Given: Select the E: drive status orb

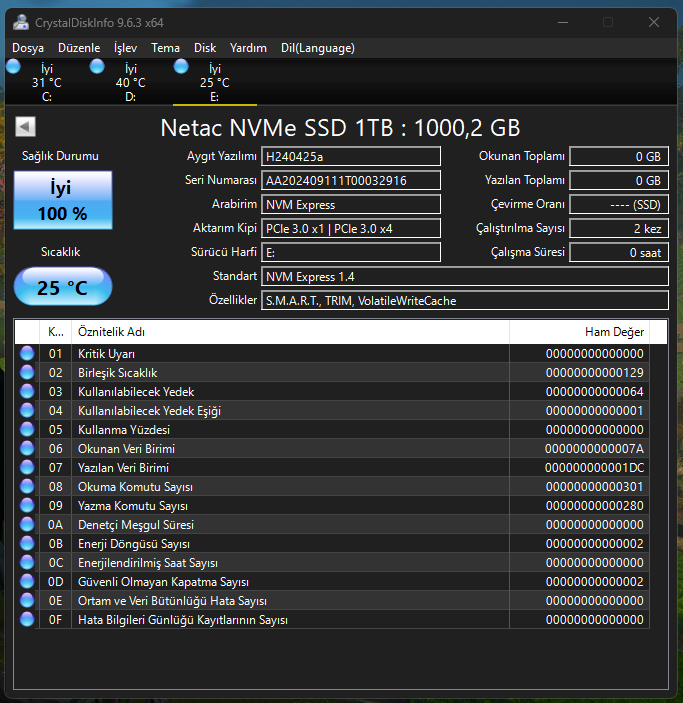Looking at the screenshot, I should point(181,66).
